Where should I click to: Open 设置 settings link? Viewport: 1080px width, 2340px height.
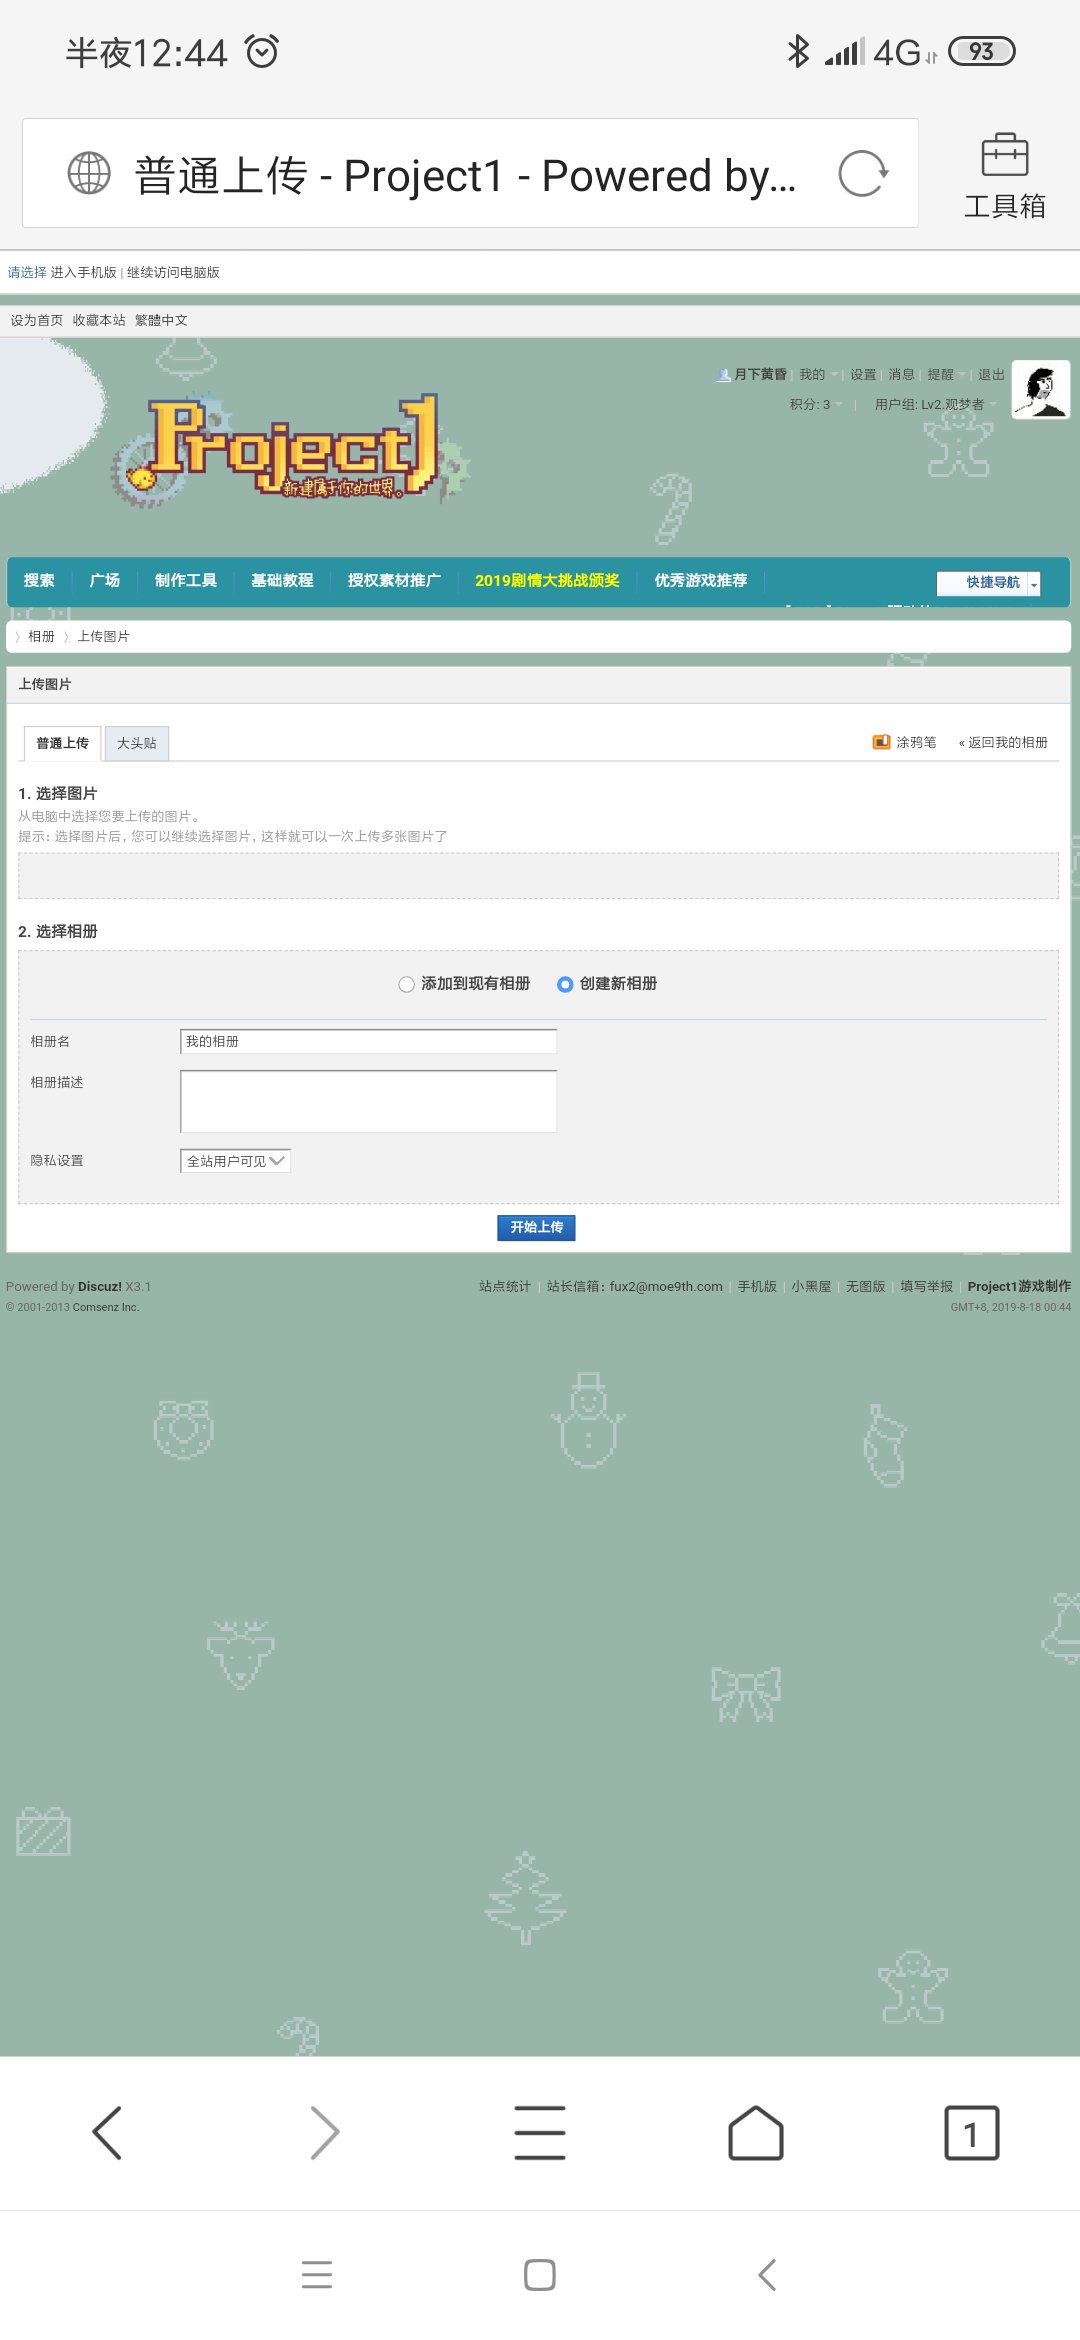(863, 375)
